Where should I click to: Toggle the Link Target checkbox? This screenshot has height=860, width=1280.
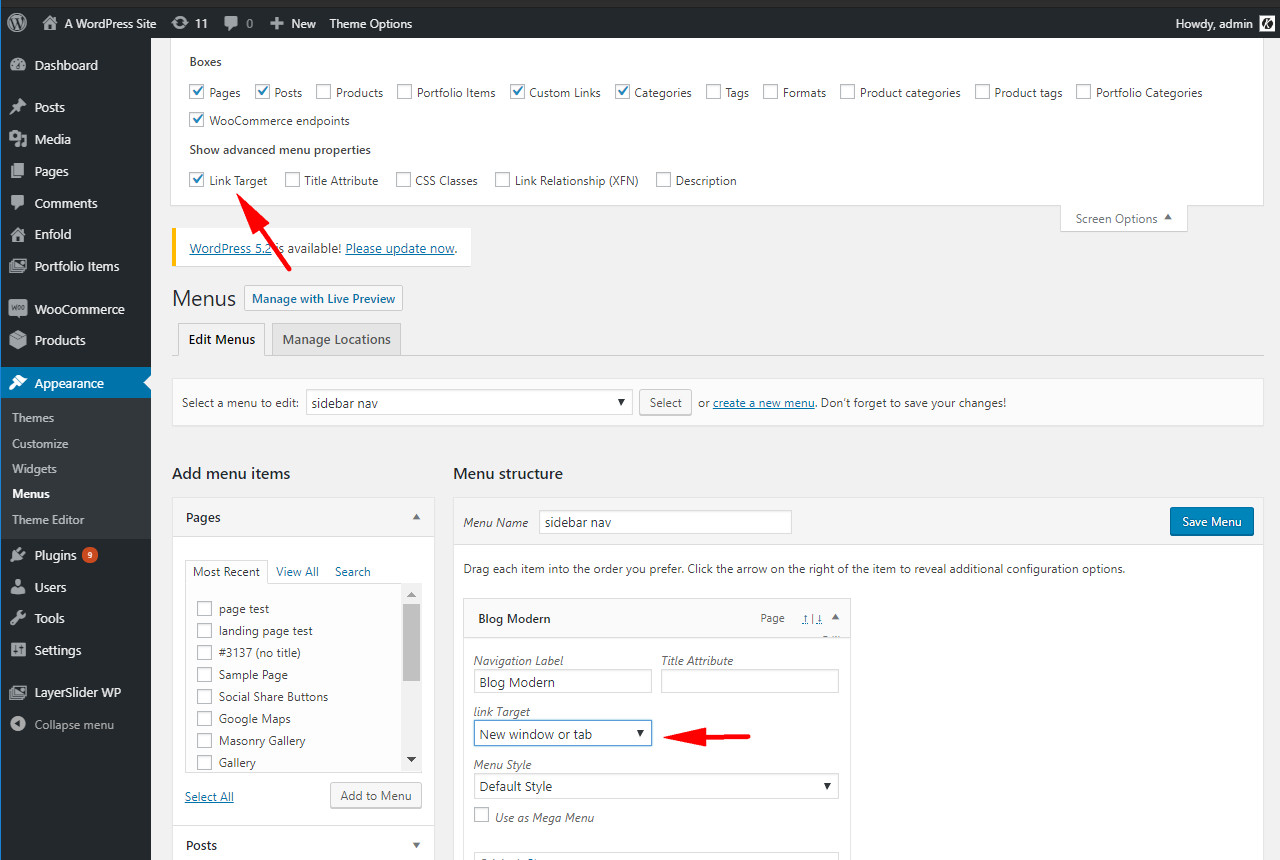pos(197,180)
